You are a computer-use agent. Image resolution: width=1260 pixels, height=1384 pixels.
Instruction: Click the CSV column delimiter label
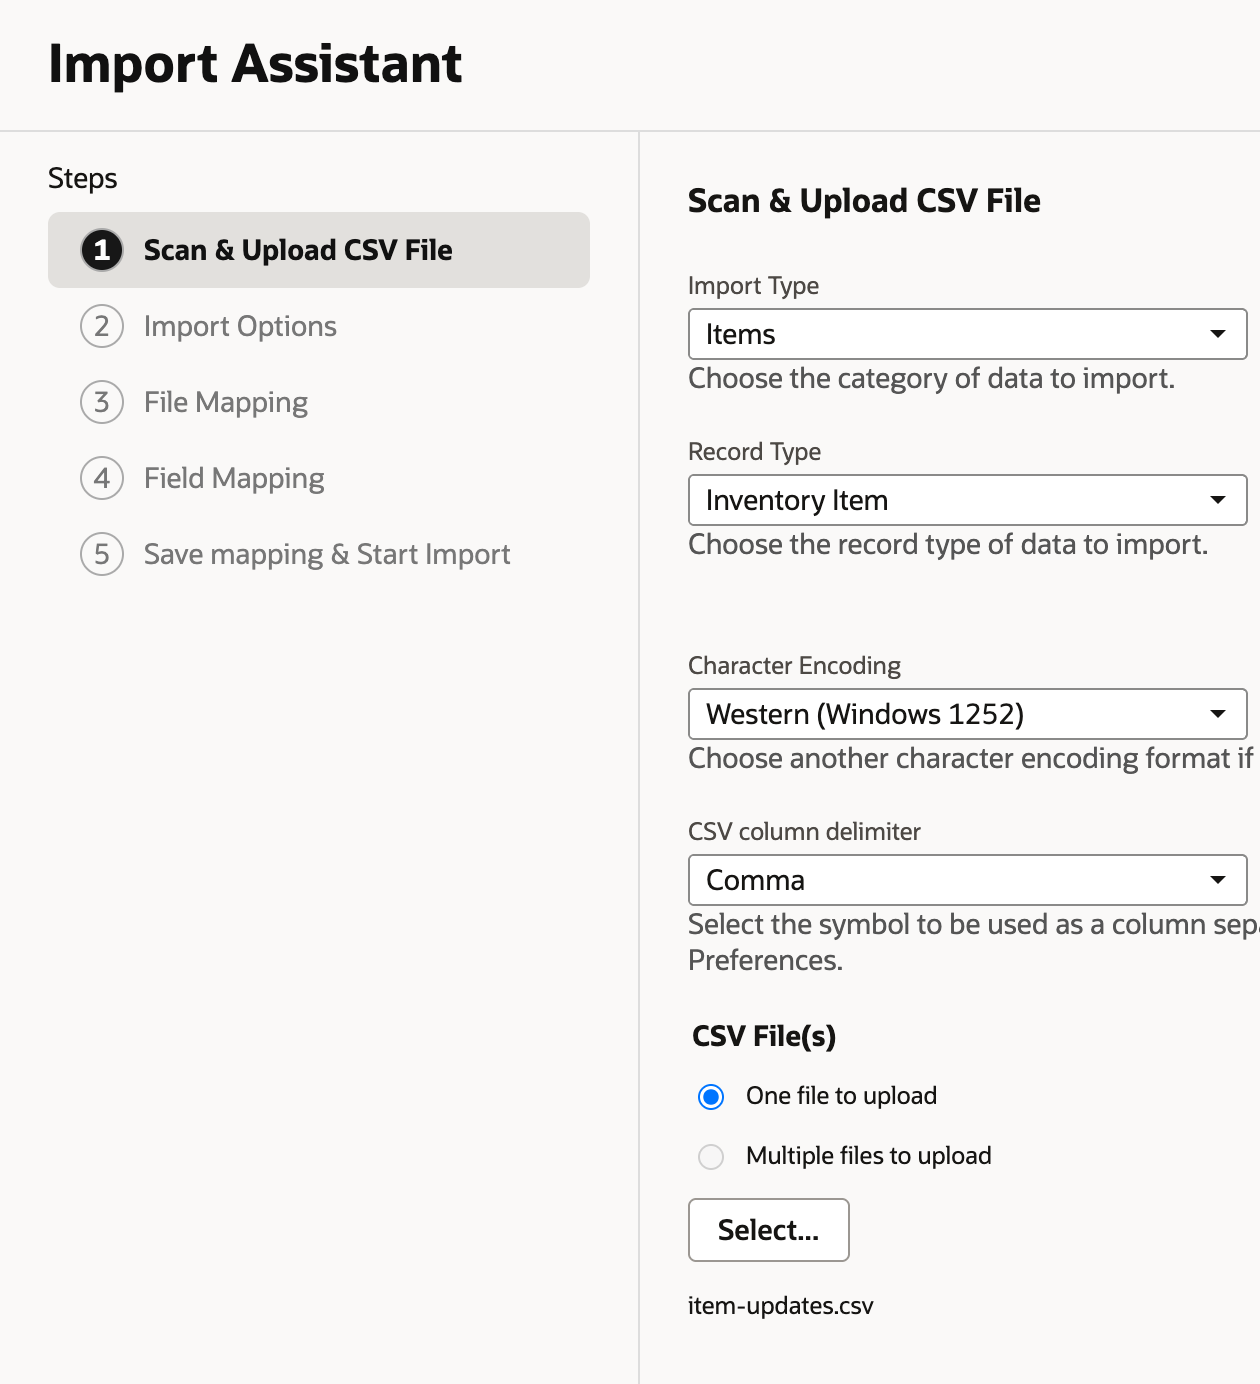pos(805,832)
